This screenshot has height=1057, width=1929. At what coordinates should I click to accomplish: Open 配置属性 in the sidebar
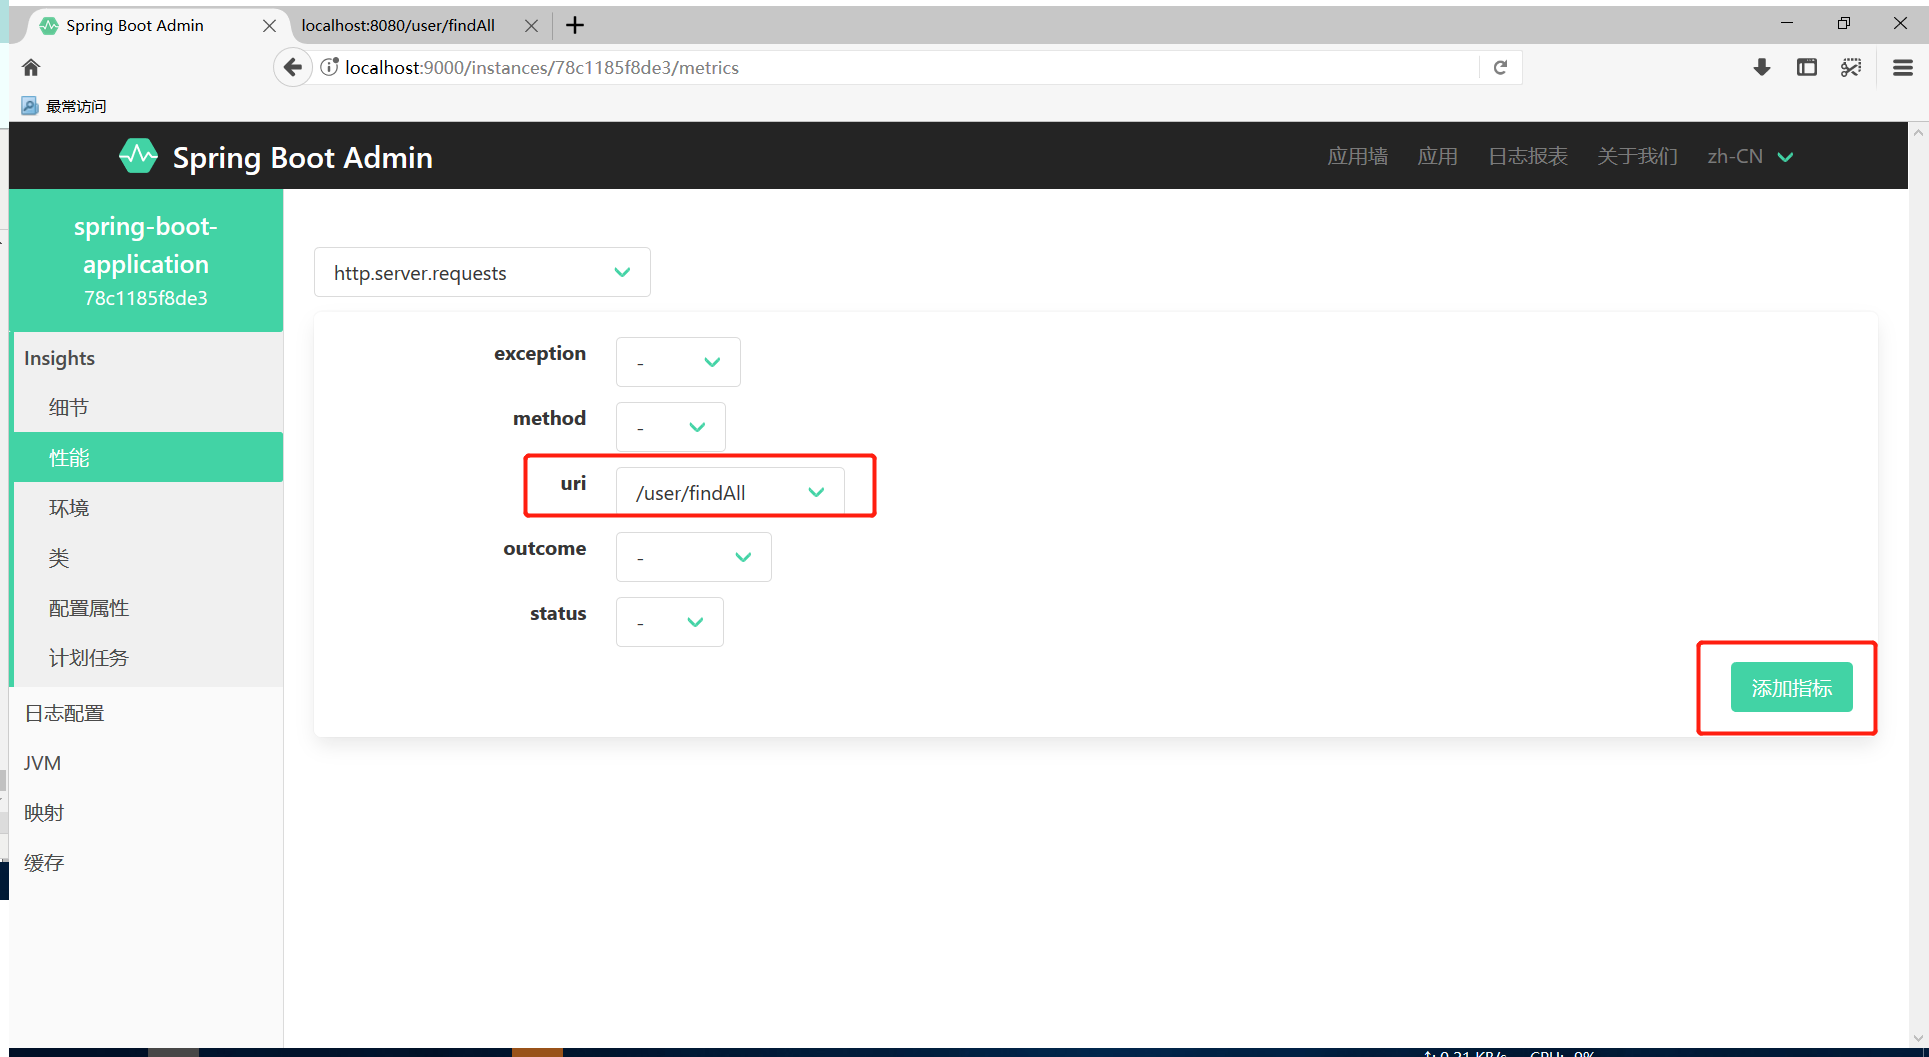coord(148,607)
